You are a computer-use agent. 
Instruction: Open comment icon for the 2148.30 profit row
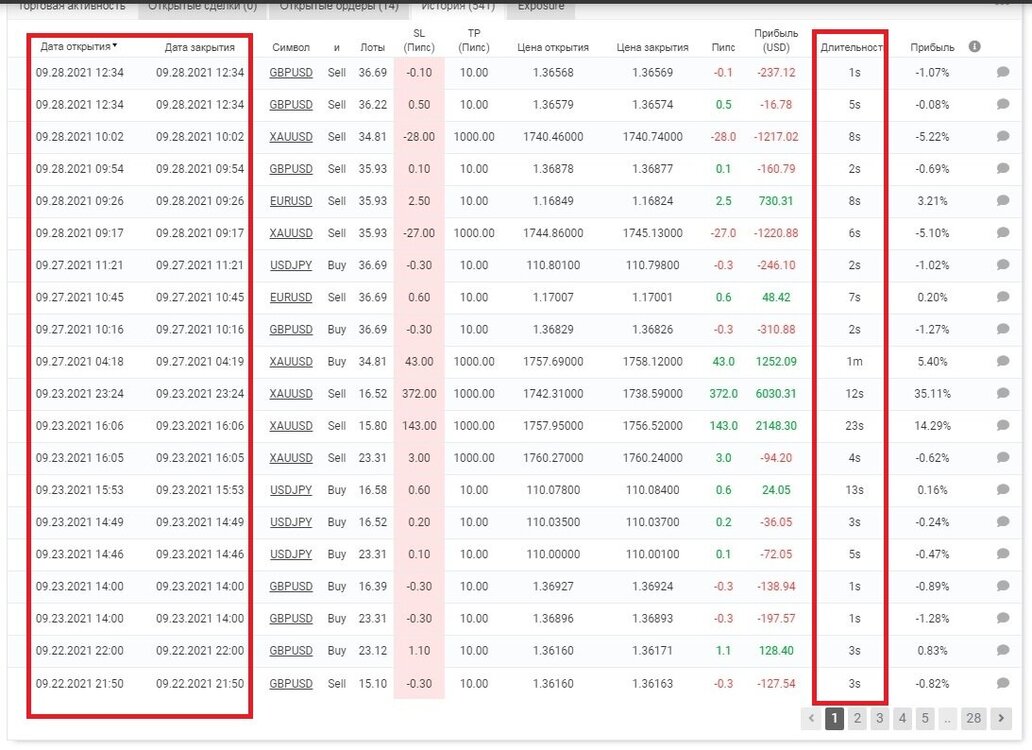coord(1003,425)
